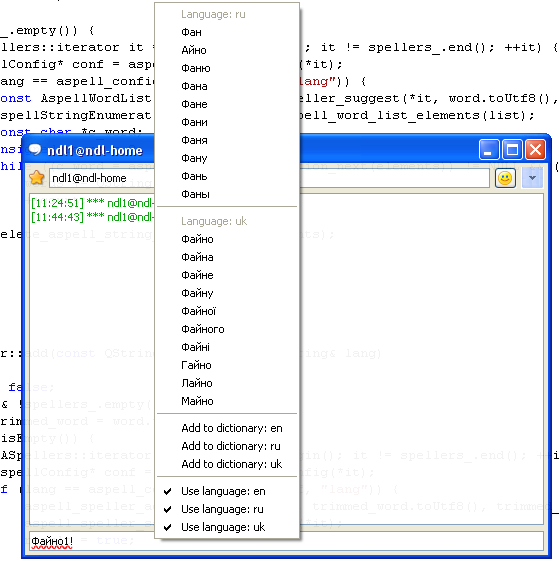
Task: Click the chat log line at 11:24:51
Action: pos(93,203)
